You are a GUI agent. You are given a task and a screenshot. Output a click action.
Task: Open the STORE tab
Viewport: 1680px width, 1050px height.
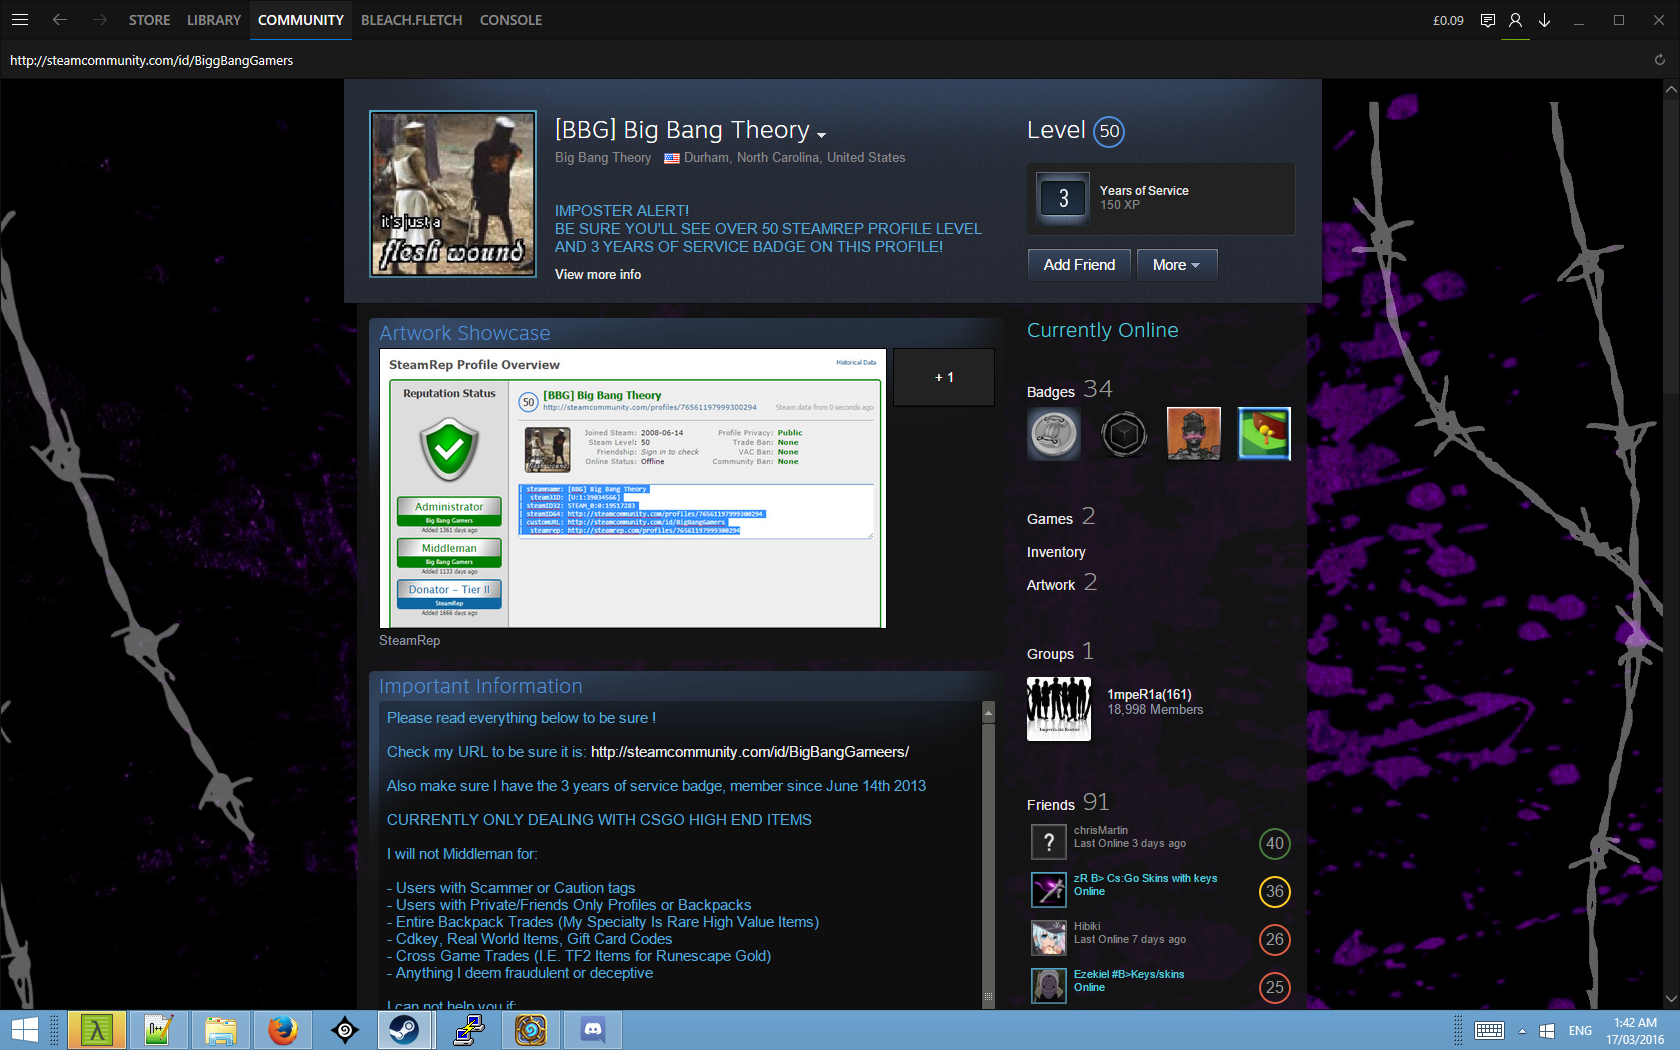149,20
